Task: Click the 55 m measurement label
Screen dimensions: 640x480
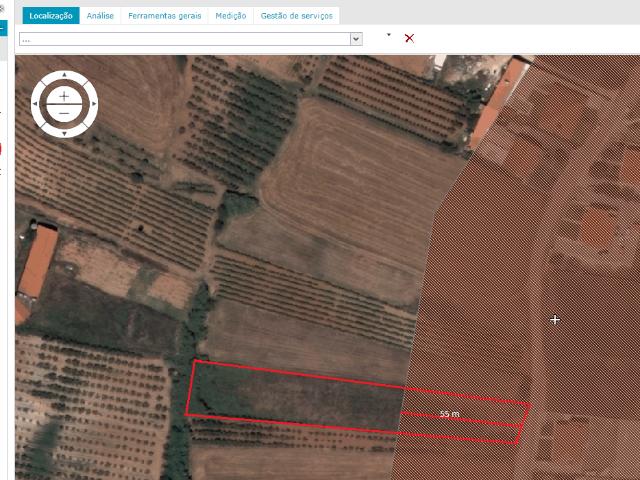Action: (x=449, y=413)
